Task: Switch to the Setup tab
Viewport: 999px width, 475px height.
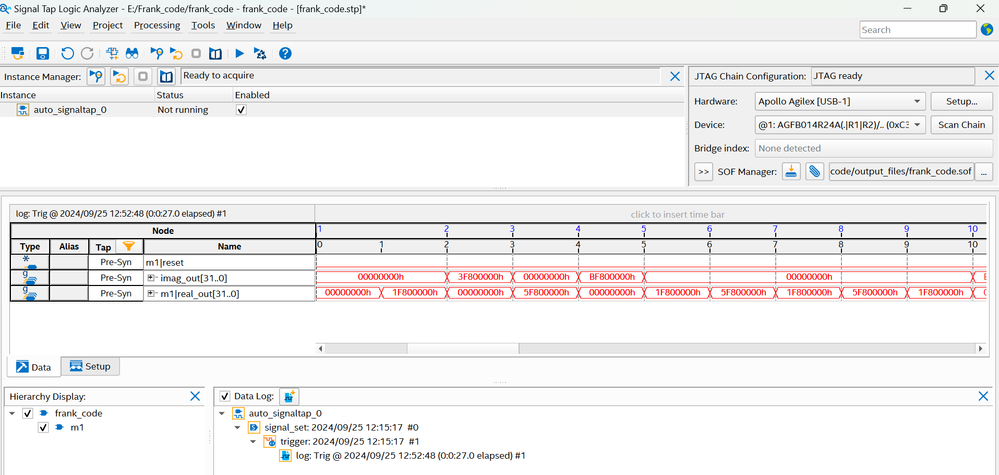Action: click(90, 366)
